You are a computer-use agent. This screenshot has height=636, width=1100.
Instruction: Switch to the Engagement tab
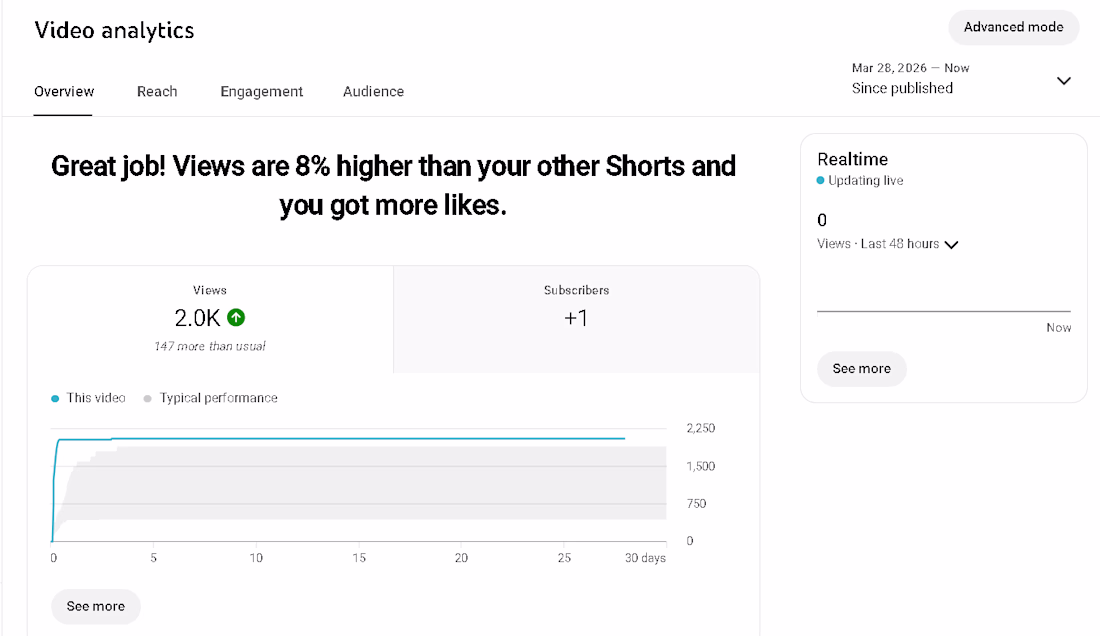[262, 91]
